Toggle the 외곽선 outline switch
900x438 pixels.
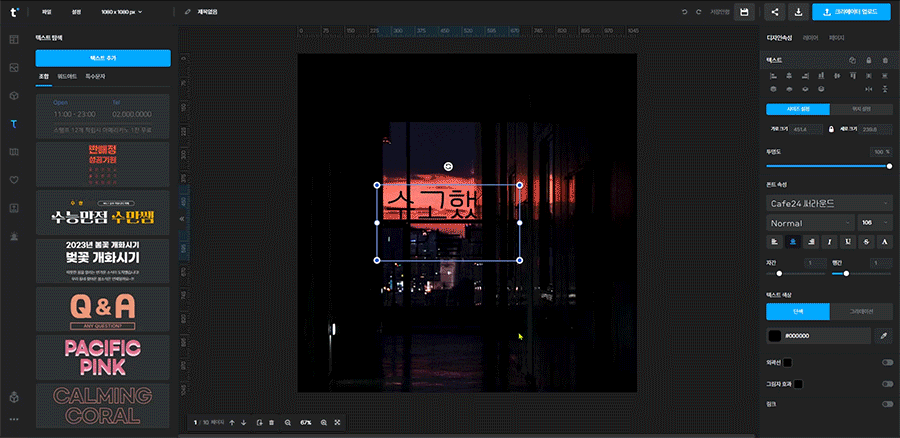(887, 362)
